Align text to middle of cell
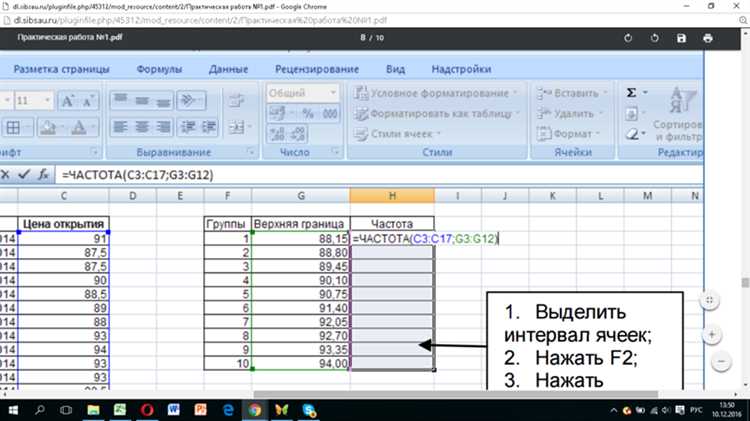 (142, 100)
